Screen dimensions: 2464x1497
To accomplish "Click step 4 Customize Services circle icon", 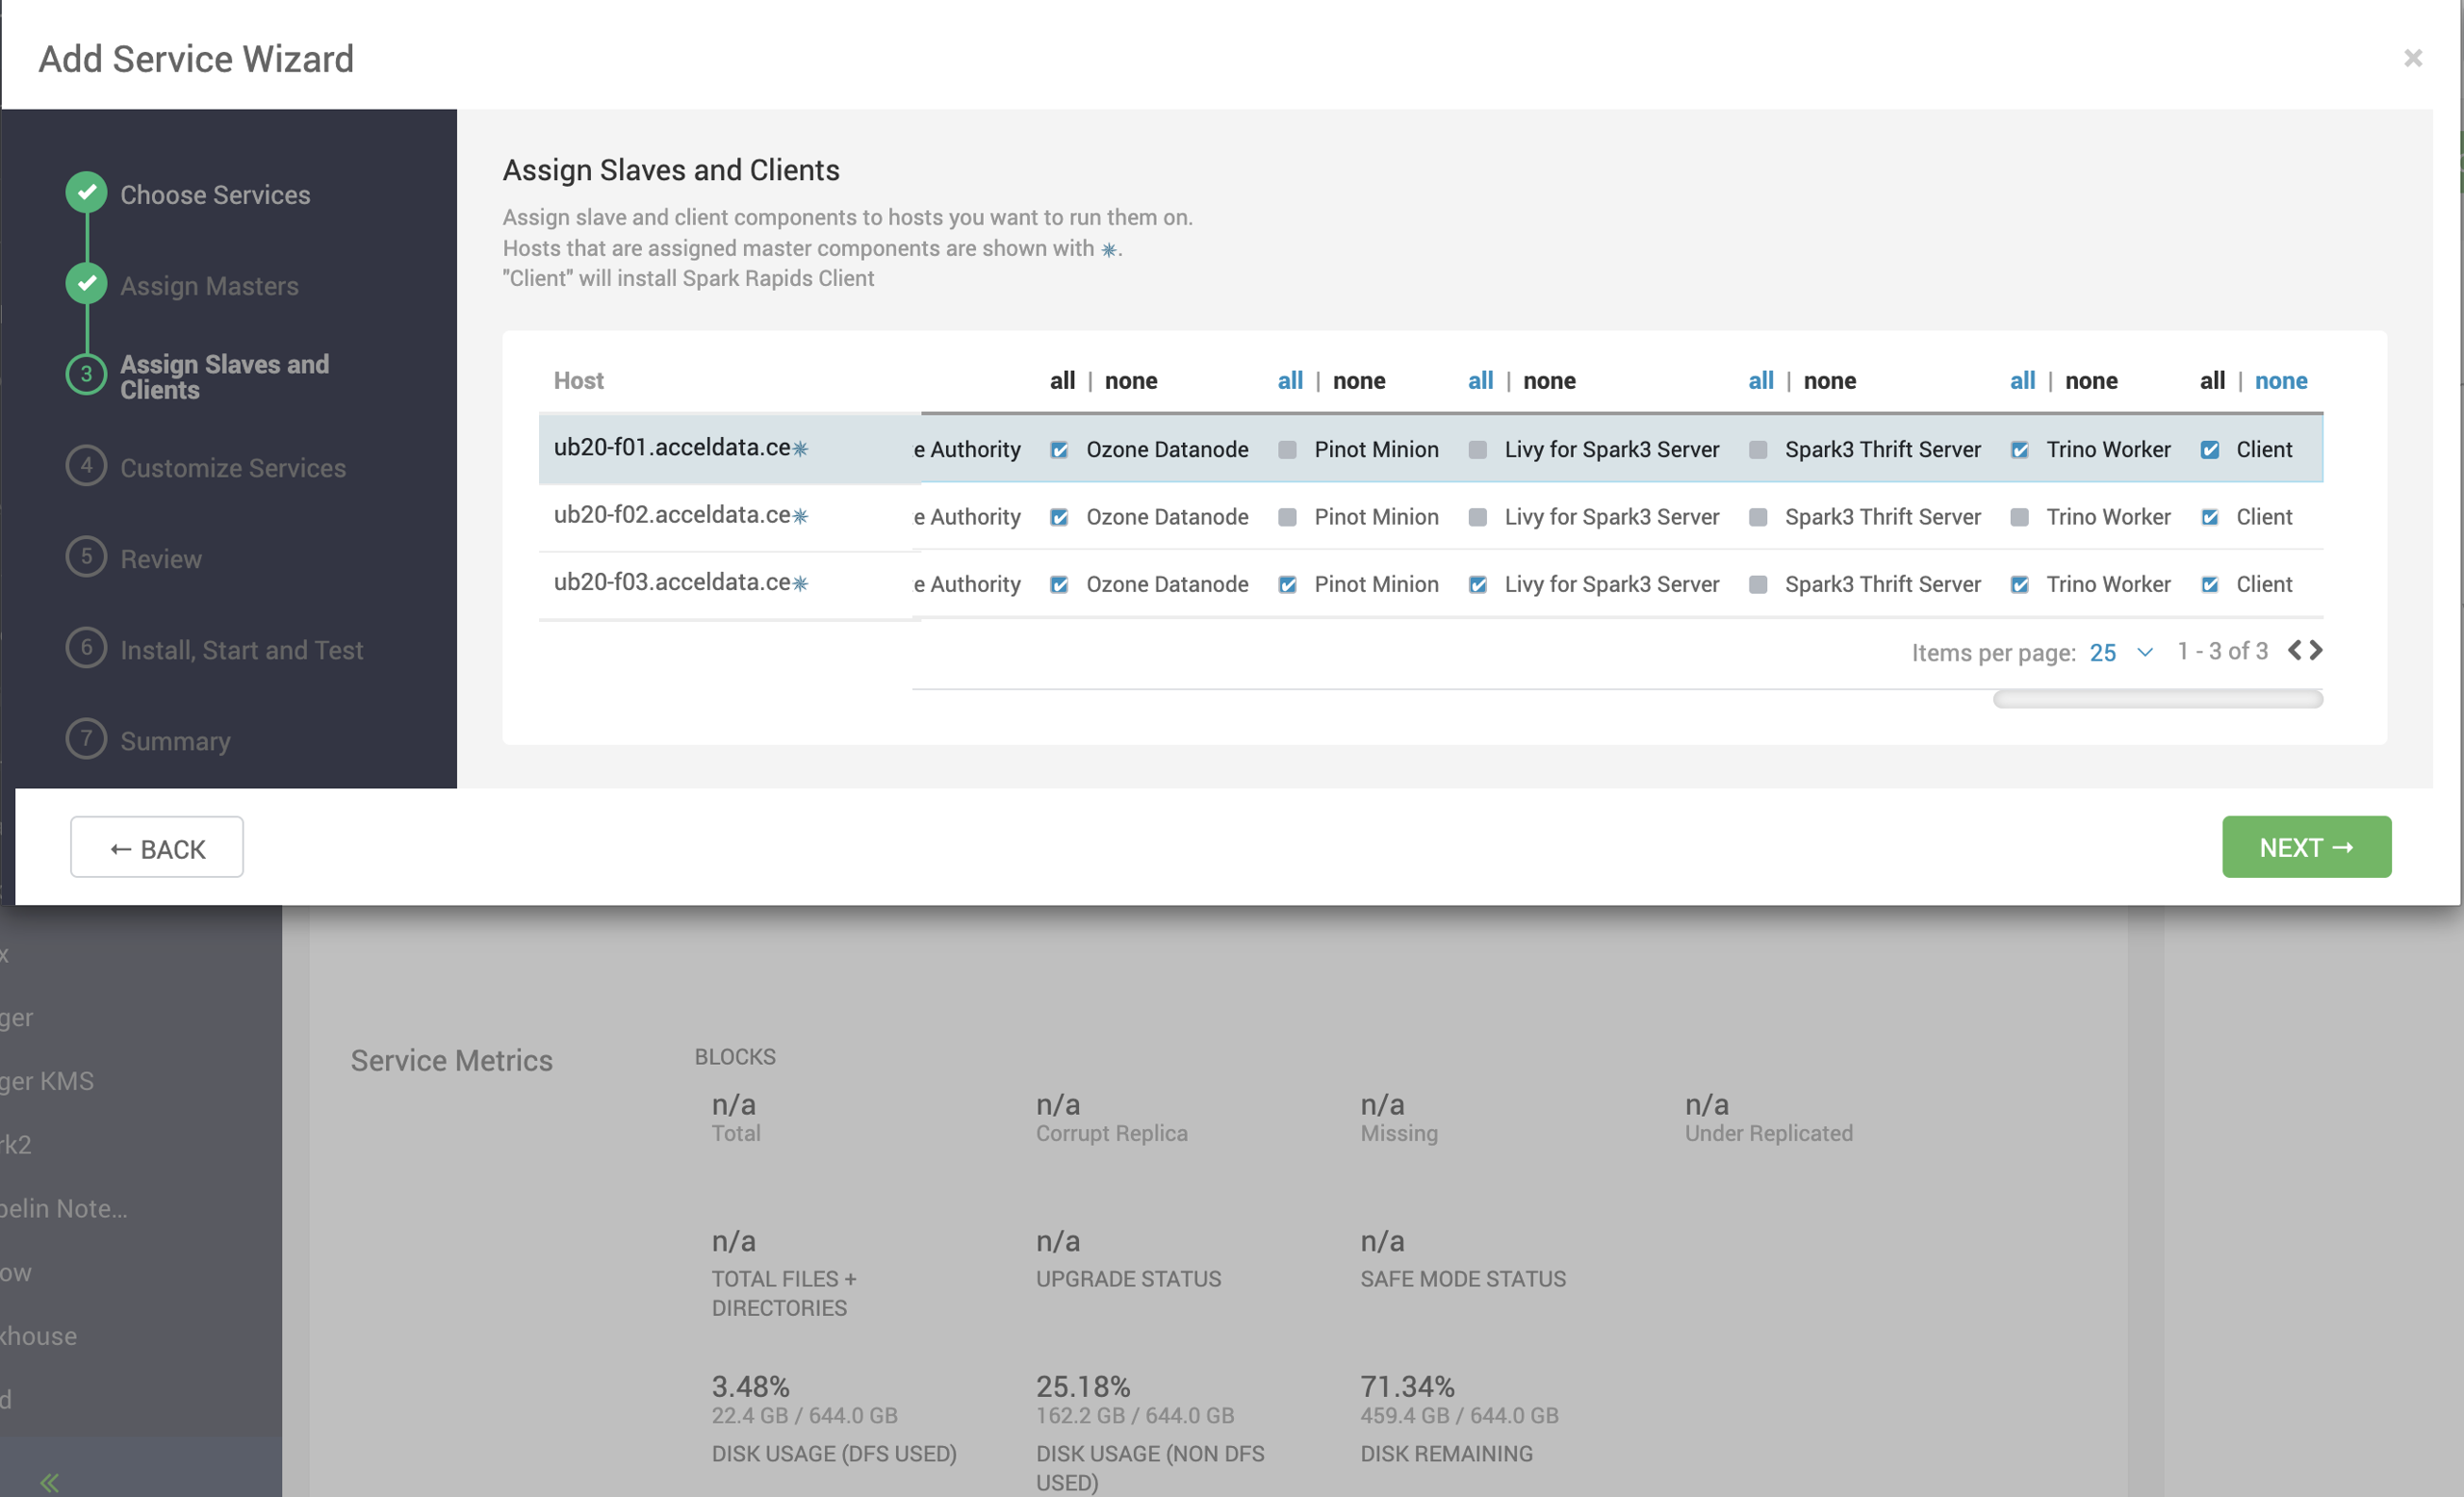I will coord(87,466).
